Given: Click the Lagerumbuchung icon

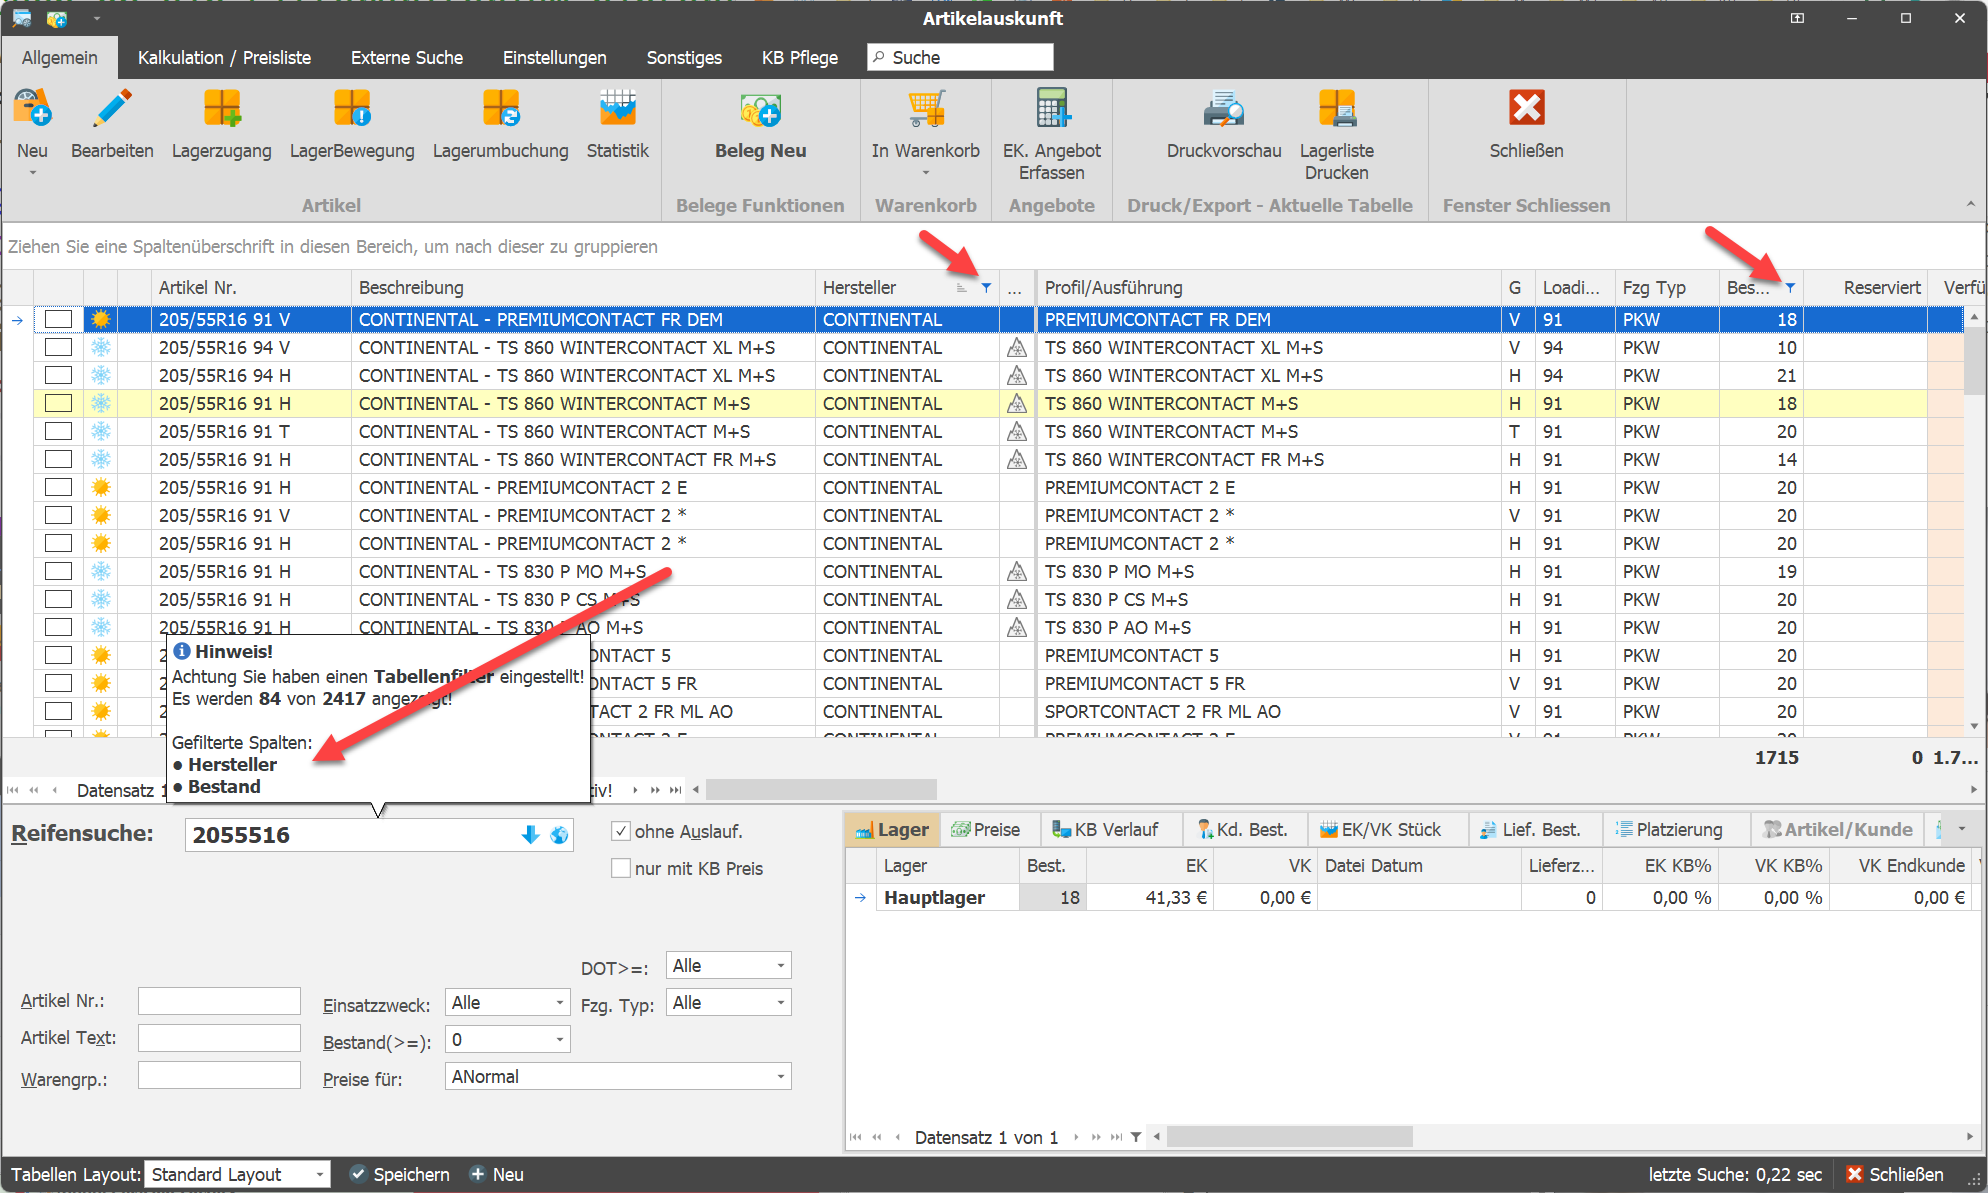Looking at the screenshot, I should pos(500,109).
